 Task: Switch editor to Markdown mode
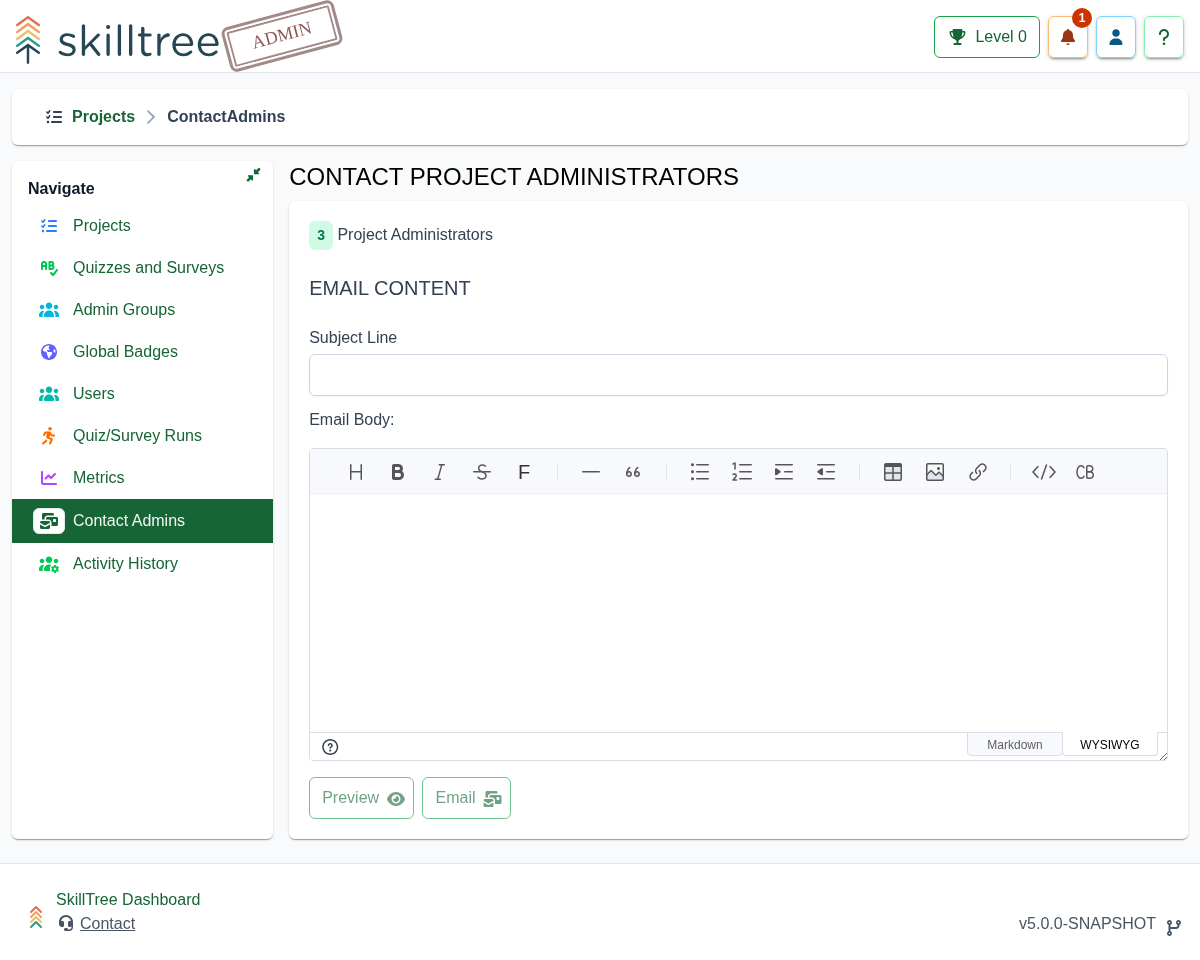[x=1015, y=745]
